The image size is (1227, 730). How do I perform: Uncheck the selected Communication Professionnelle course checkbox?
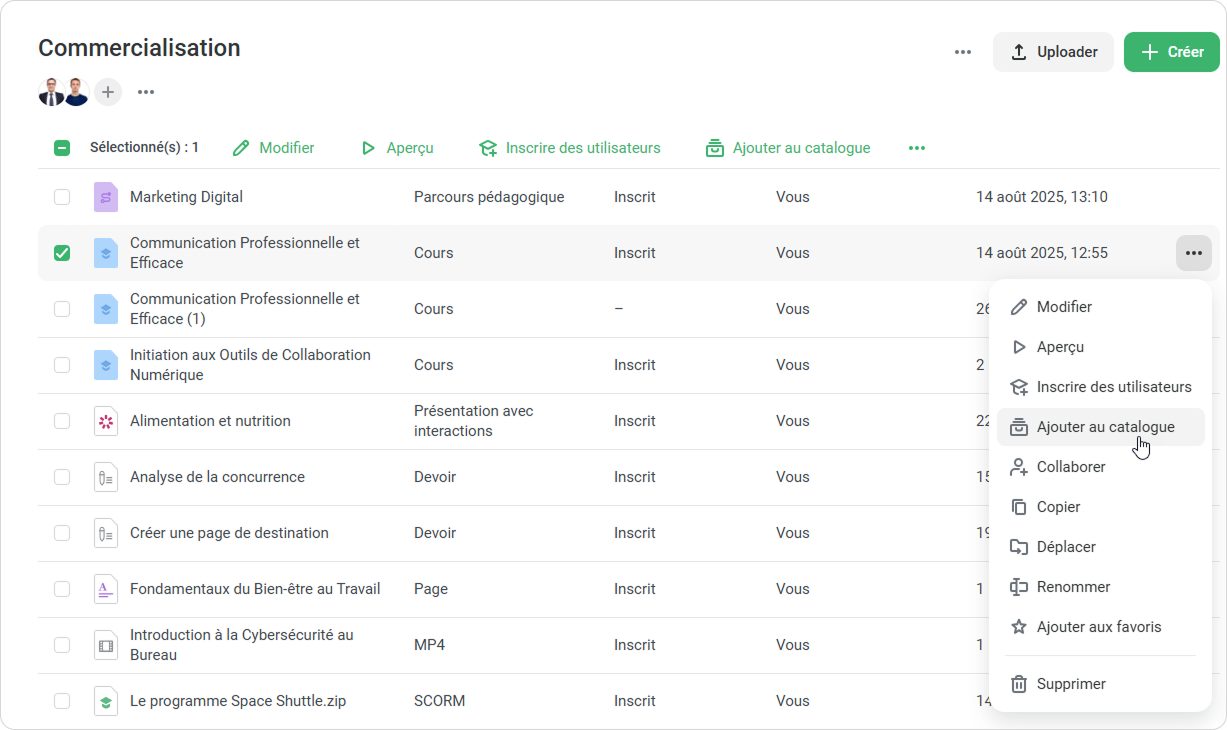(x=62, y=253)
